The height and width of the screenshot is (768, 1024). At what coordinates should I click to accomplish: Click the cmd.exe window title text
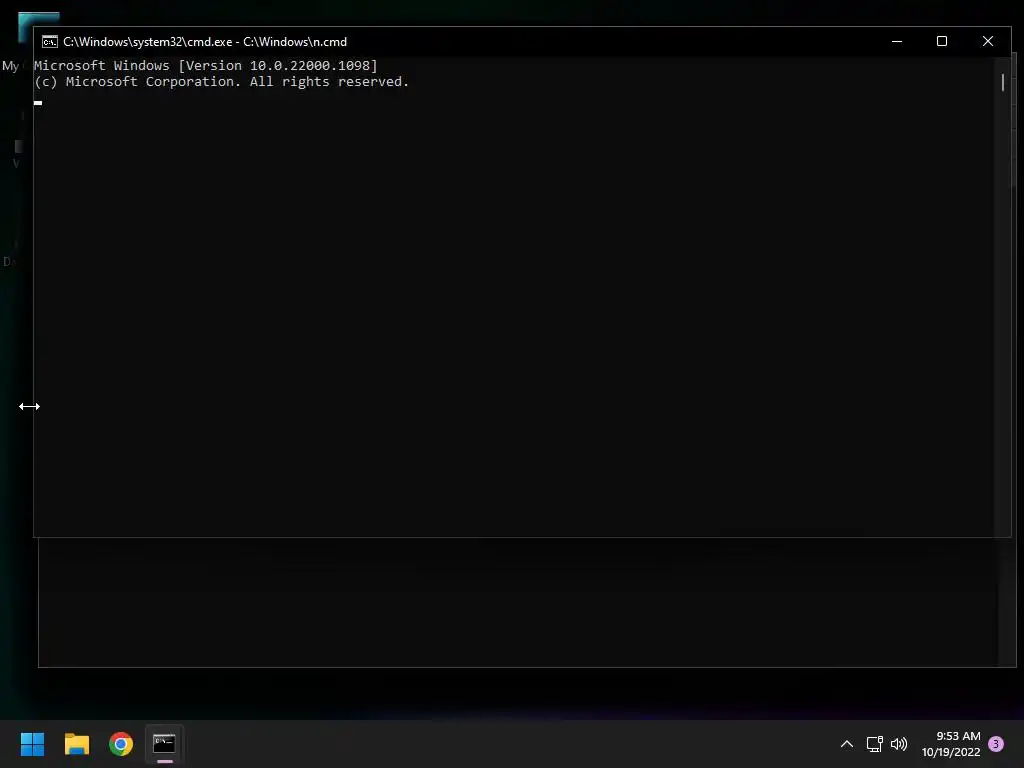pos(205,42)
